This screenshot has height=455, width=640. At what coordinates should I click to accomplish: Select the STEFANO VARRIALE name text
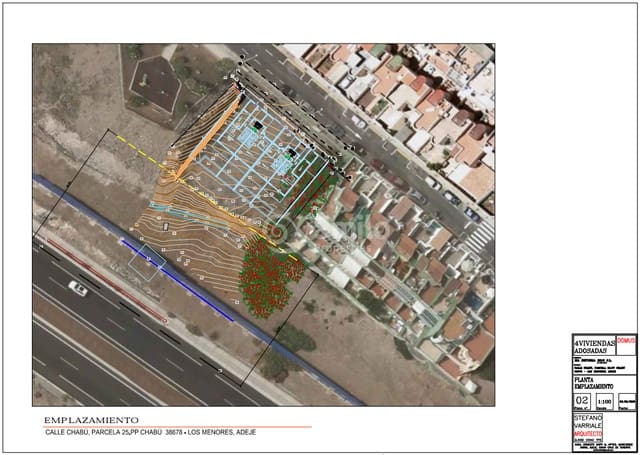(x=590, y=424)
